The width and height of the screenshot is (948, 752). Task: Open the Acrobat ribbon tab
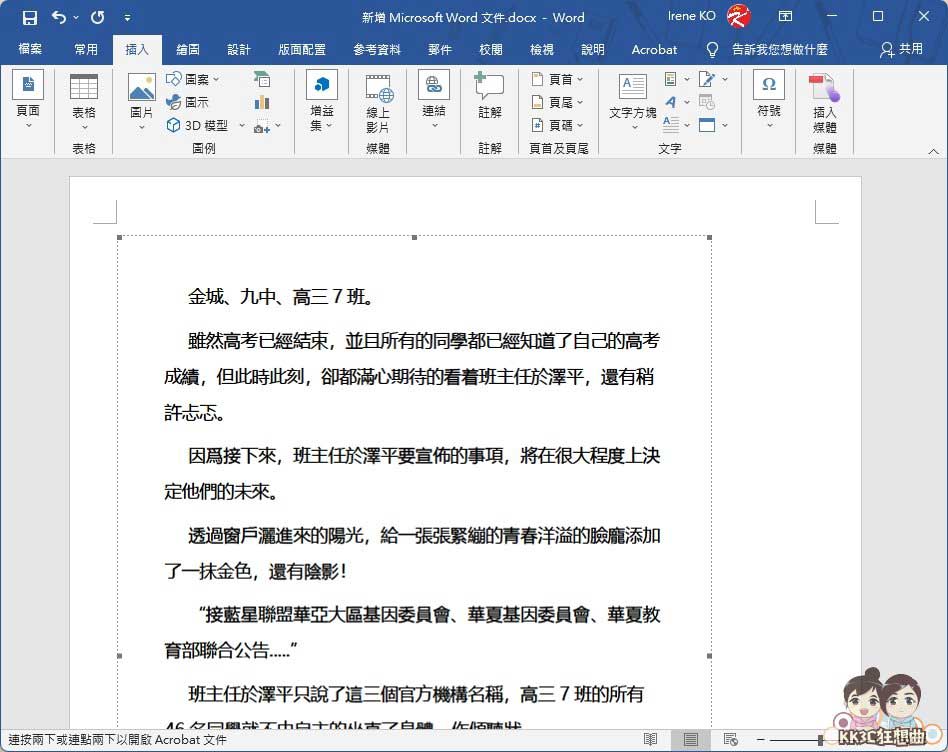point(654,49)
